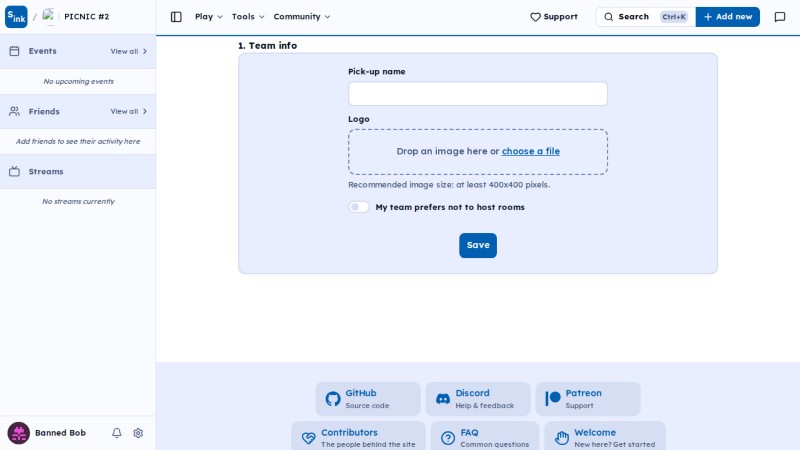
Task: Click the Support heart icon
Action: [x=535, y=17]
